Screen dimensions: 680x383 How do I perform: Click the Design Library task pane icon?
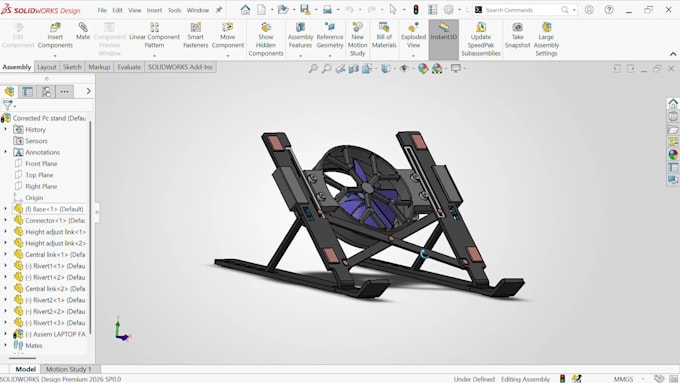[673, 116]
